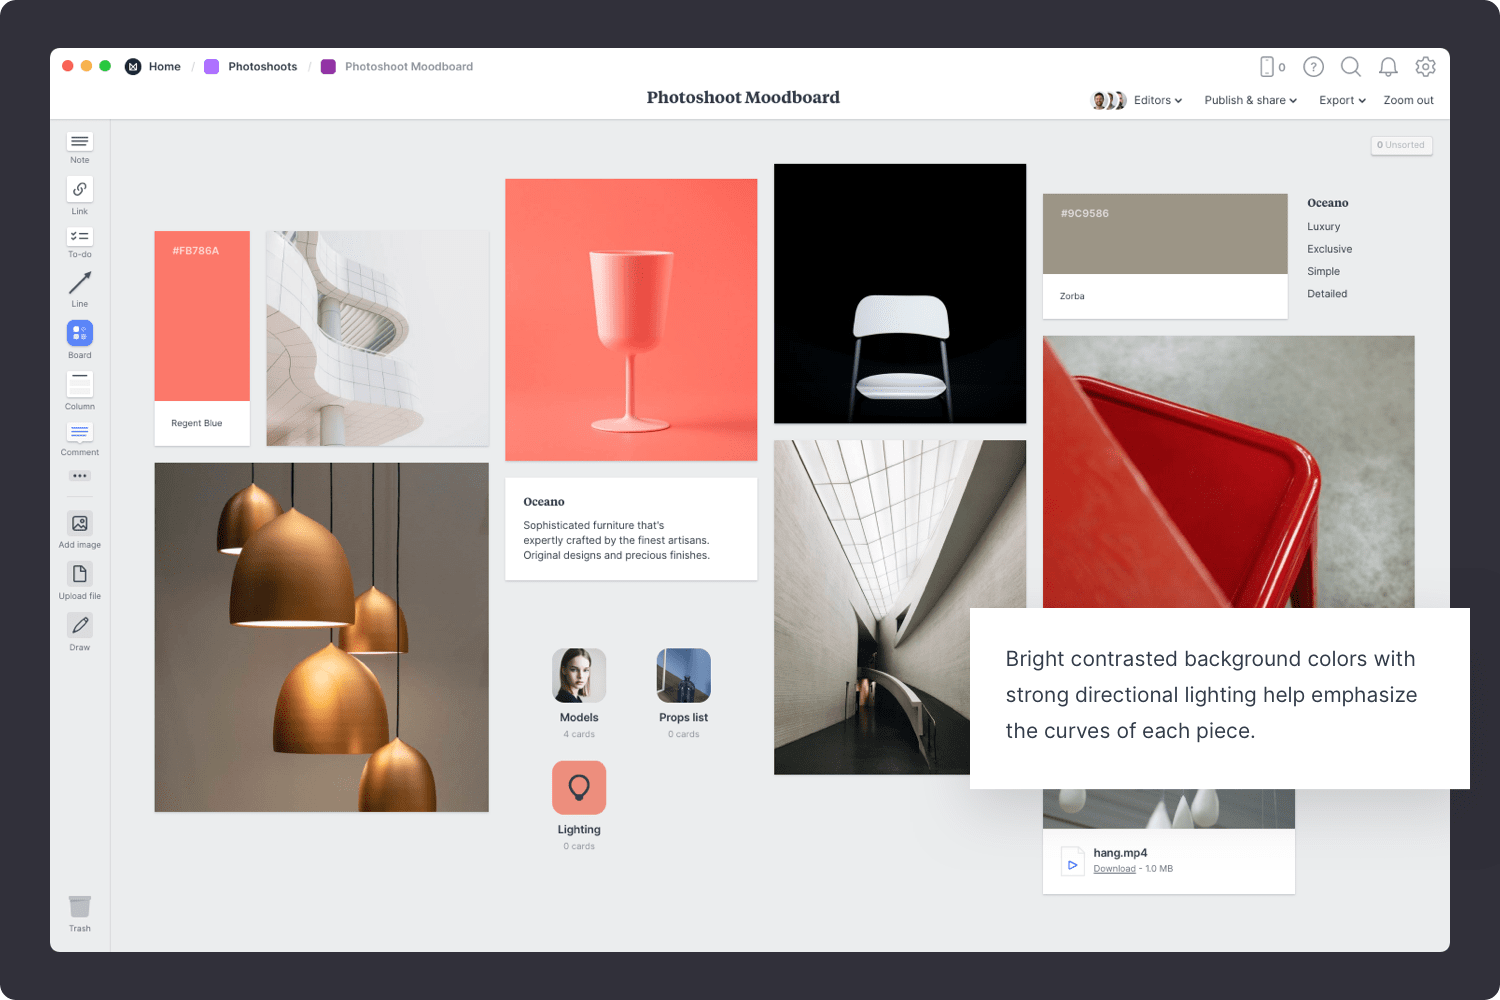This screenshot has width=1500, height=1000.
Task: Navigate to Home breadcrumb
Action: [164, 67]
